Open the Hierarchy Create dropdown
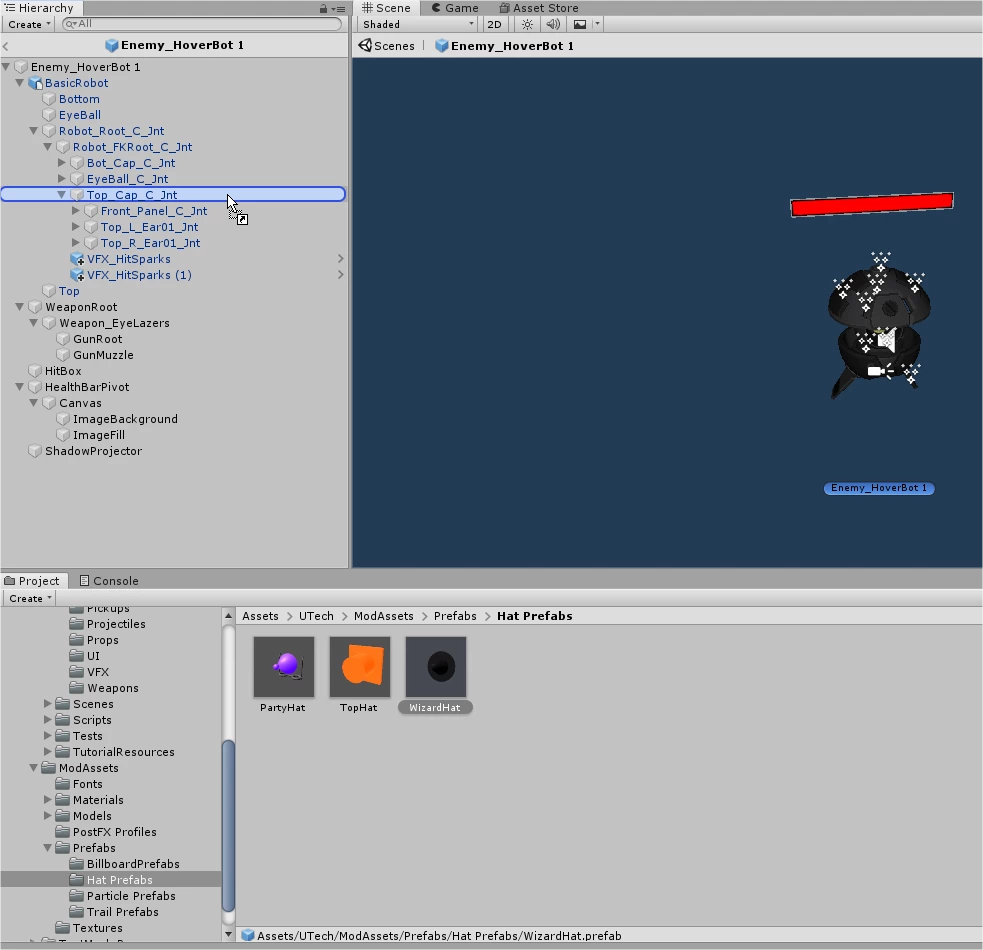Viewport: 983px width, 950px height. click(x=29, y=24)
